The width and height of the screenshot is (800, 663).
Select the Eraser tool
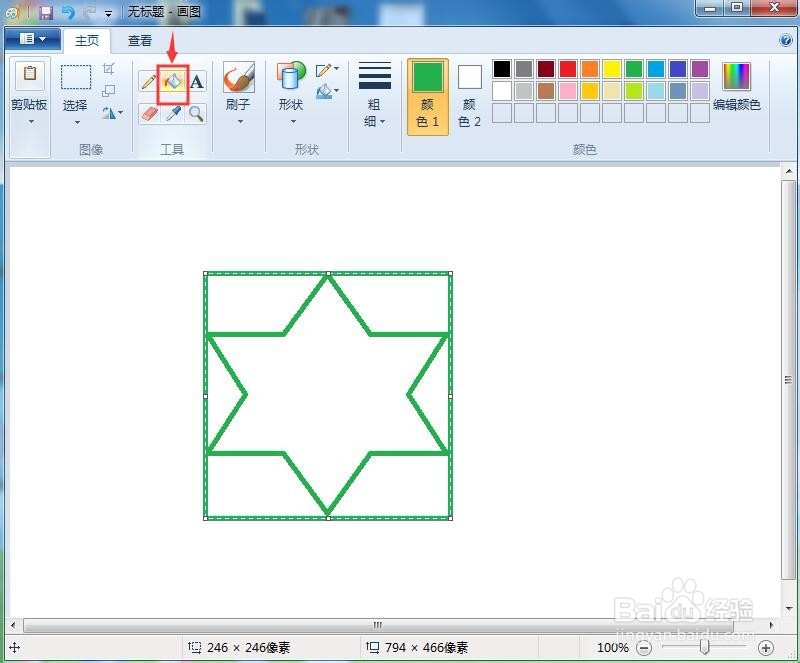click(148, 113)
